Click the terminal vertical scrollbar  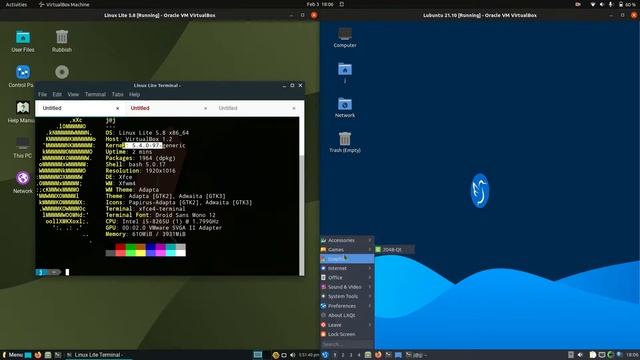coord(302,196)
